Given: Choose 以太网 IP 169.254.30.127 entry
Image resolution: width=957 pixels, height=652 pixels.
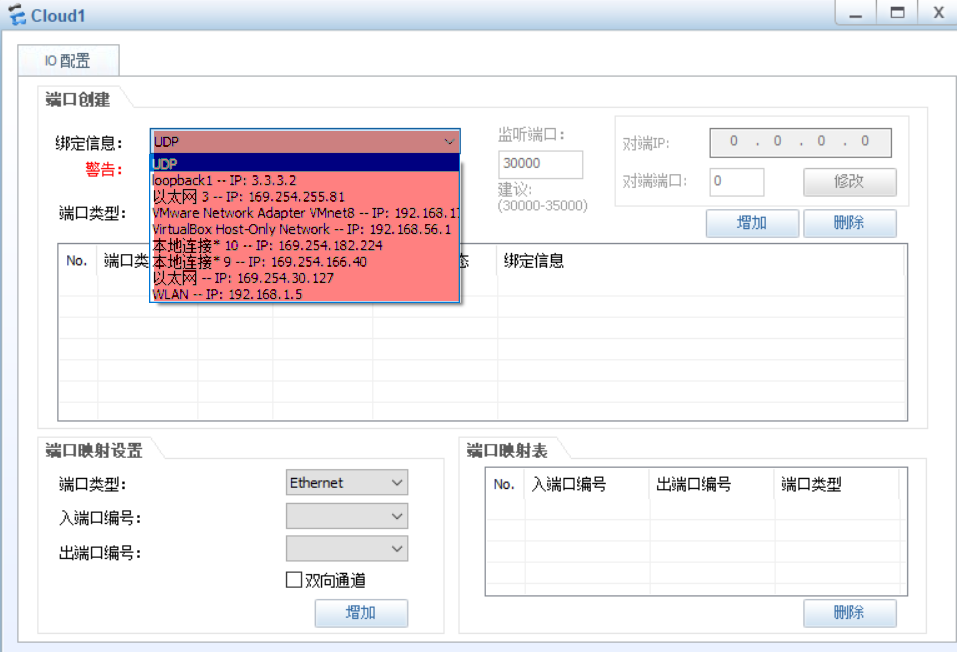Looking at the screenshot, I should [x=305, y=278].
